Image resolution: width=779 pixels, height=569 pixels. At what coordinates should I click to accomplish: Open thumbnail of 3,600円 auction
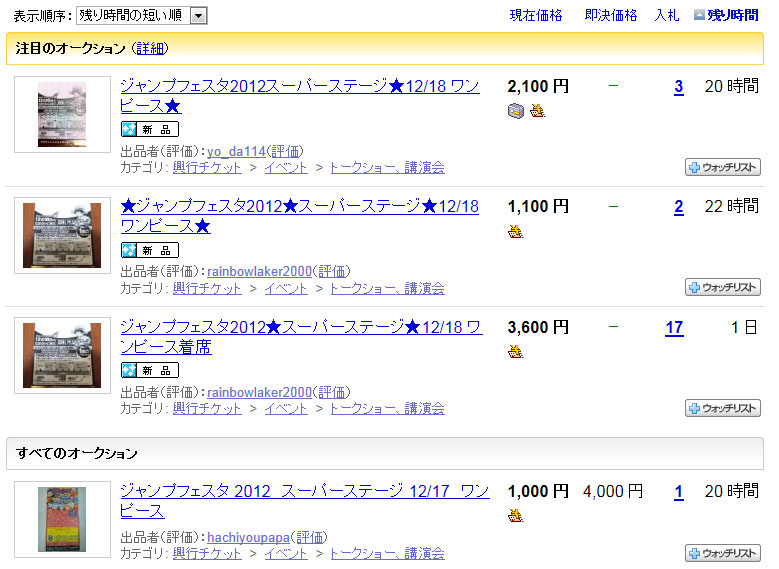point(62,355)
